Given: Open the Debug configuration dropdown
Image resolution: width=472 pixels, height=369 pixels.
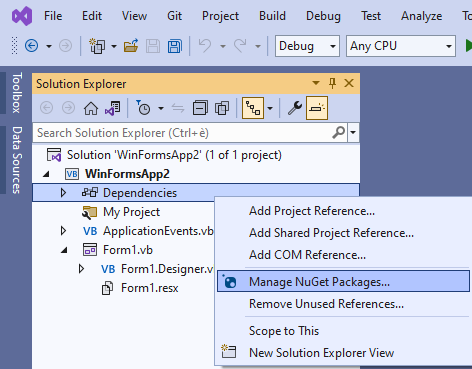Looking at the screenshot, I should [x=307, y=46].
